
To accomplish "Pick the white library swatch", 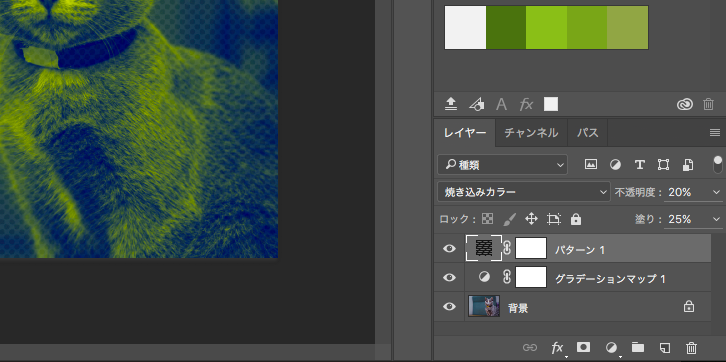I will 465,28.
